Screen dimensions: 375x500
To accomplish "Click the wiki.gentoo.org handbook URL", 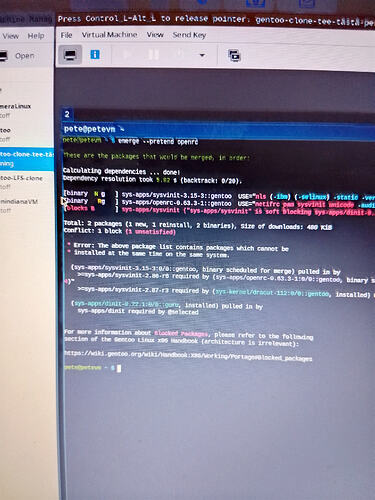I will (188, 355).
